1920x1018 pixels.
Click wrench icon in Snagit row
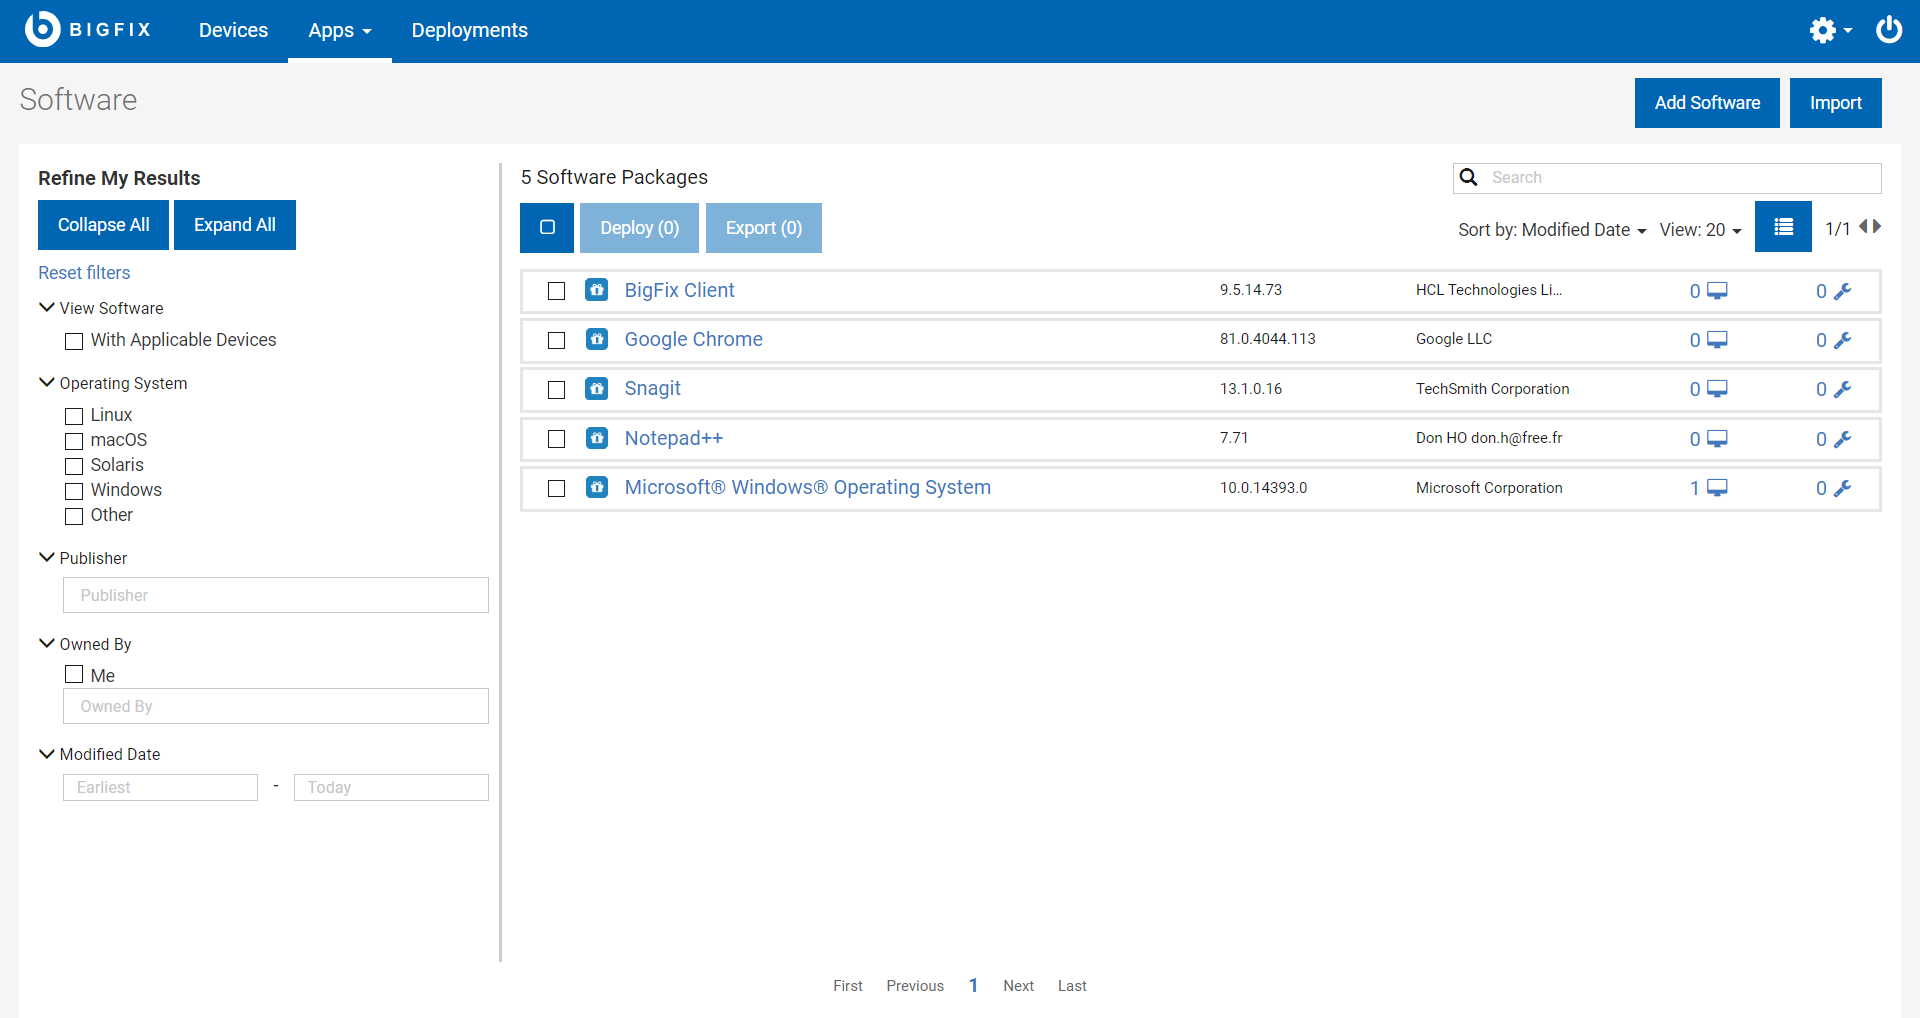(1842, 389)
